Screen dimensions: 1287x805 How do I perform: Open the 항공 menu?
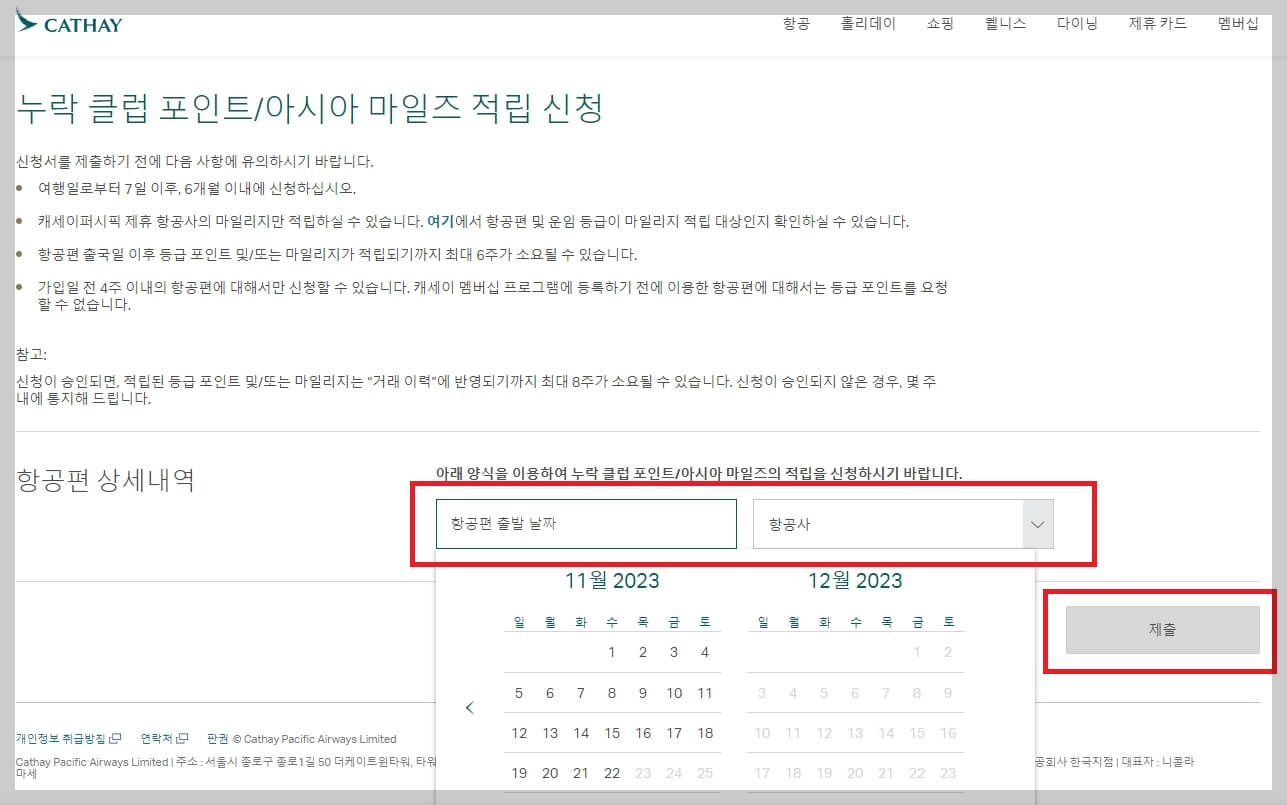[796, 23]
